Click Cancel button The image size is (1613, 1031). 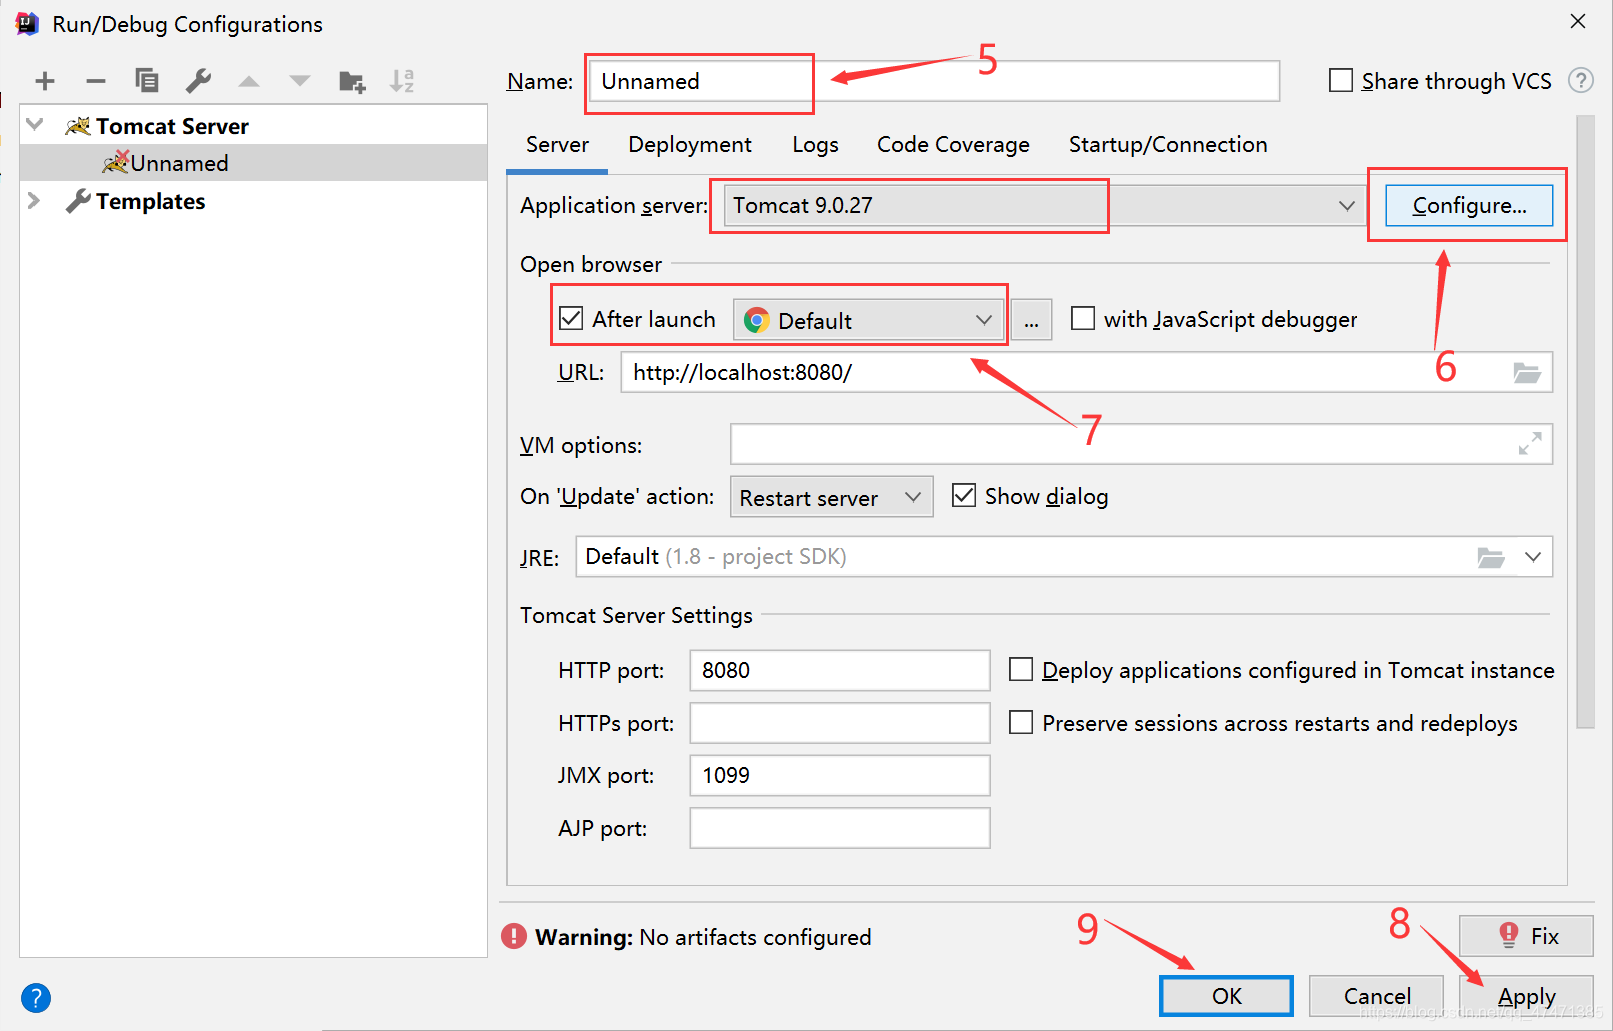click(1377, 996)
